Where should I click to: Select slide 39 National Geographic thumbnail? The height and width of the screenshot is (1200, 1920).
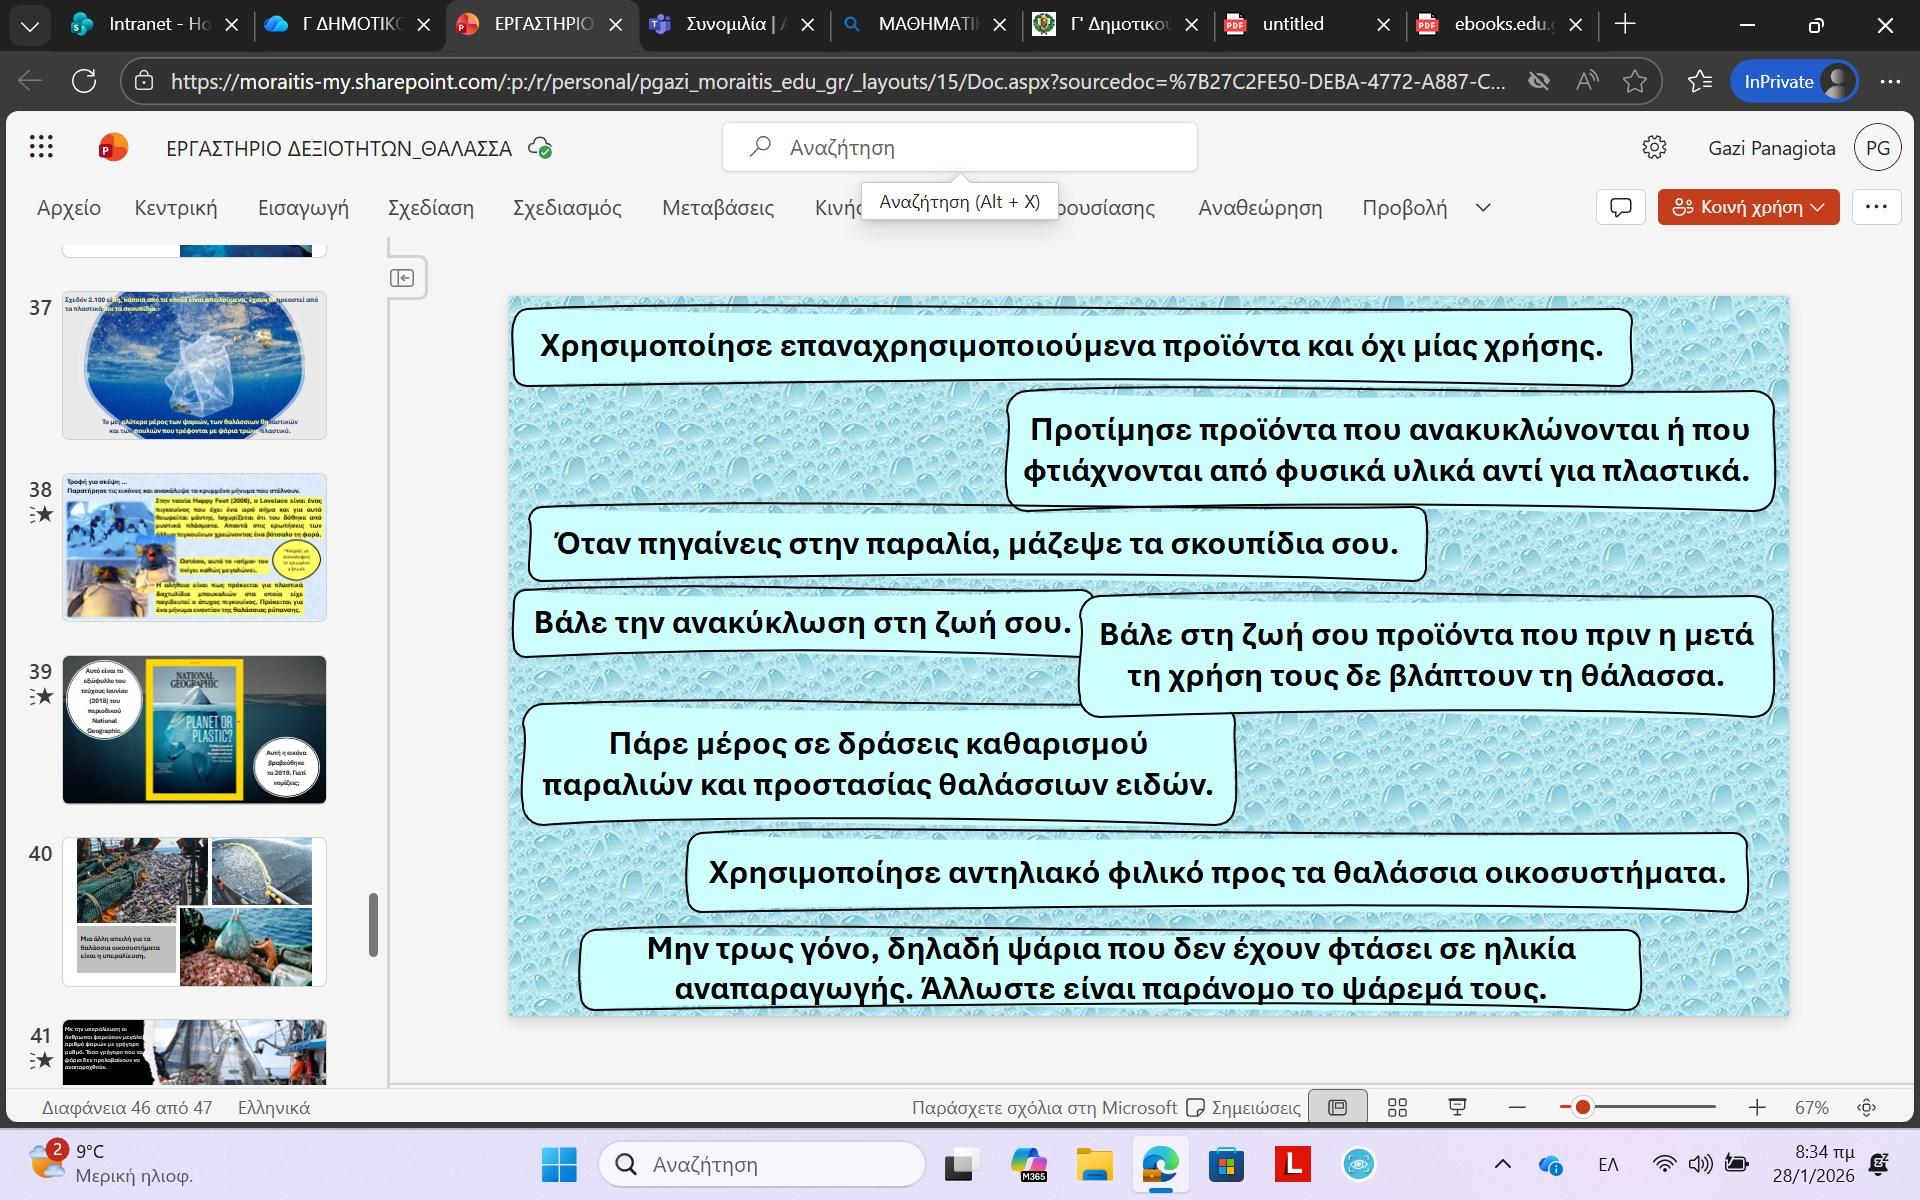click(194, 729)
